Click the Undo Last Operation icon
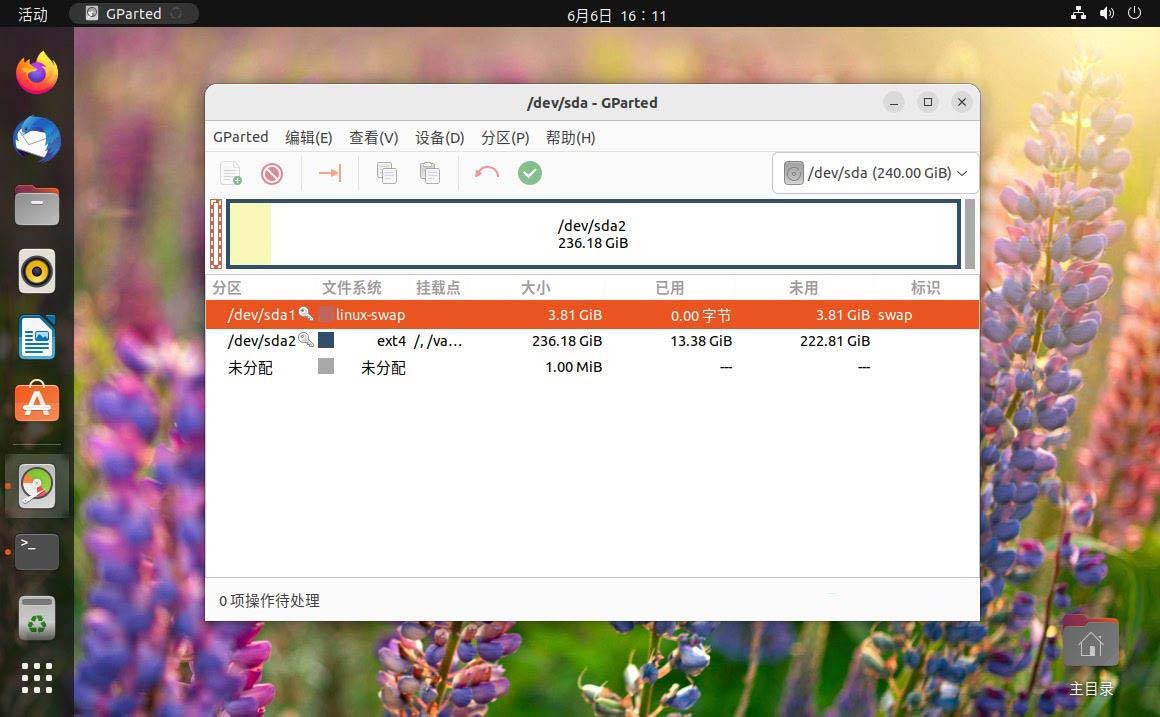 (486, 173)
